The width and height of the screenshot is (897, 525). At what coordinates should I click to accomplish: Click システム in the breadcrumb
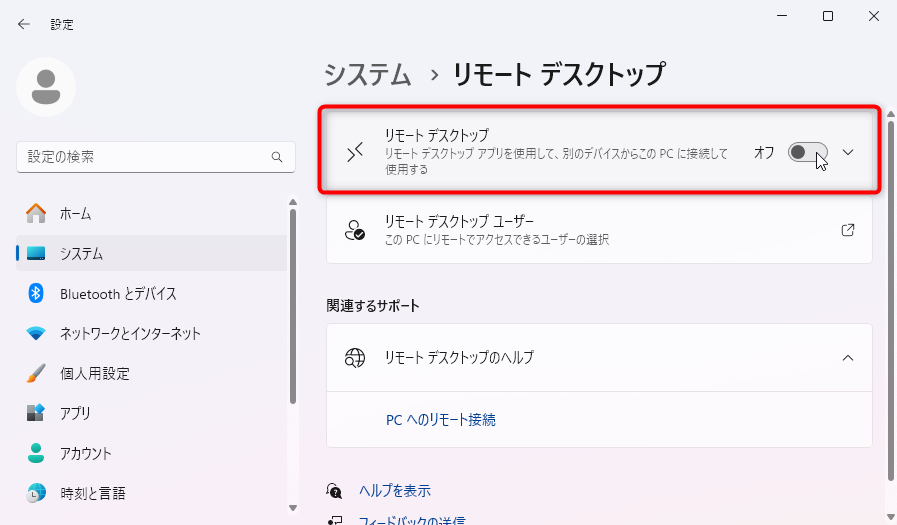368,75
